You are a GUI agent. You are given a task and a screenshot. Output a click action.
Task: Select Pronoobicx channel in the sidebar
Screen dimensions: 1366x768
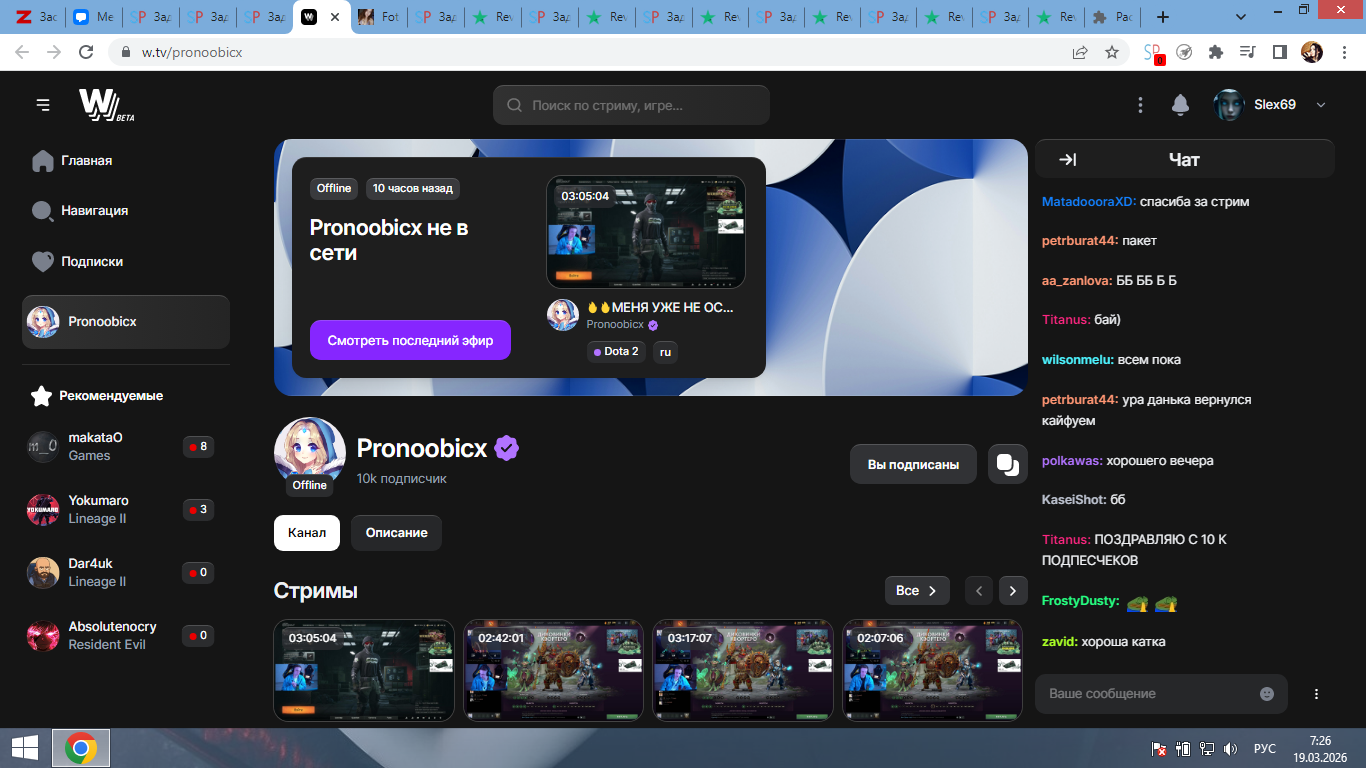(x=126, y=322)
